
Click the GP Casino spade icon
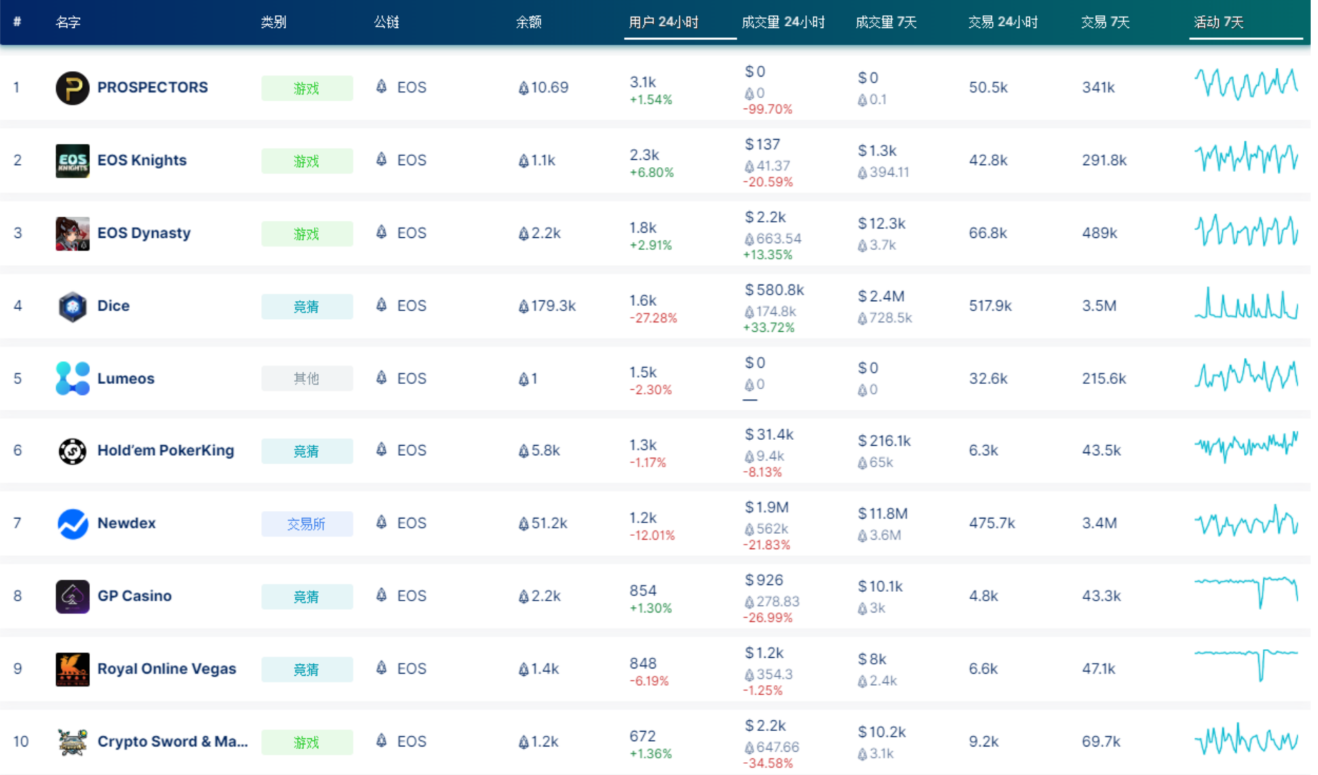tap(72, 596)
